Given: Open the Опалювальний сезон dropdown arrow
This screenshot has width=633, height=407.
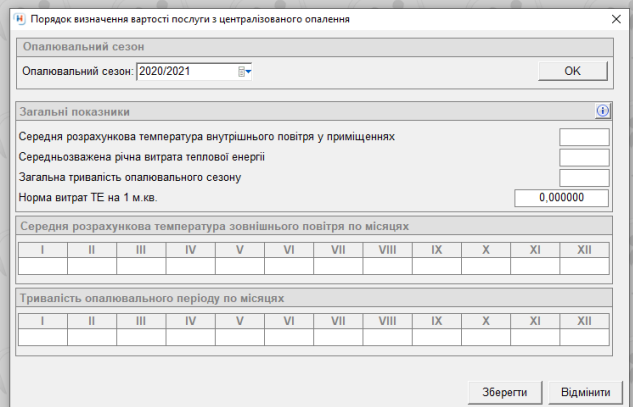Looking at the screenshot, I should coord(249,71).
